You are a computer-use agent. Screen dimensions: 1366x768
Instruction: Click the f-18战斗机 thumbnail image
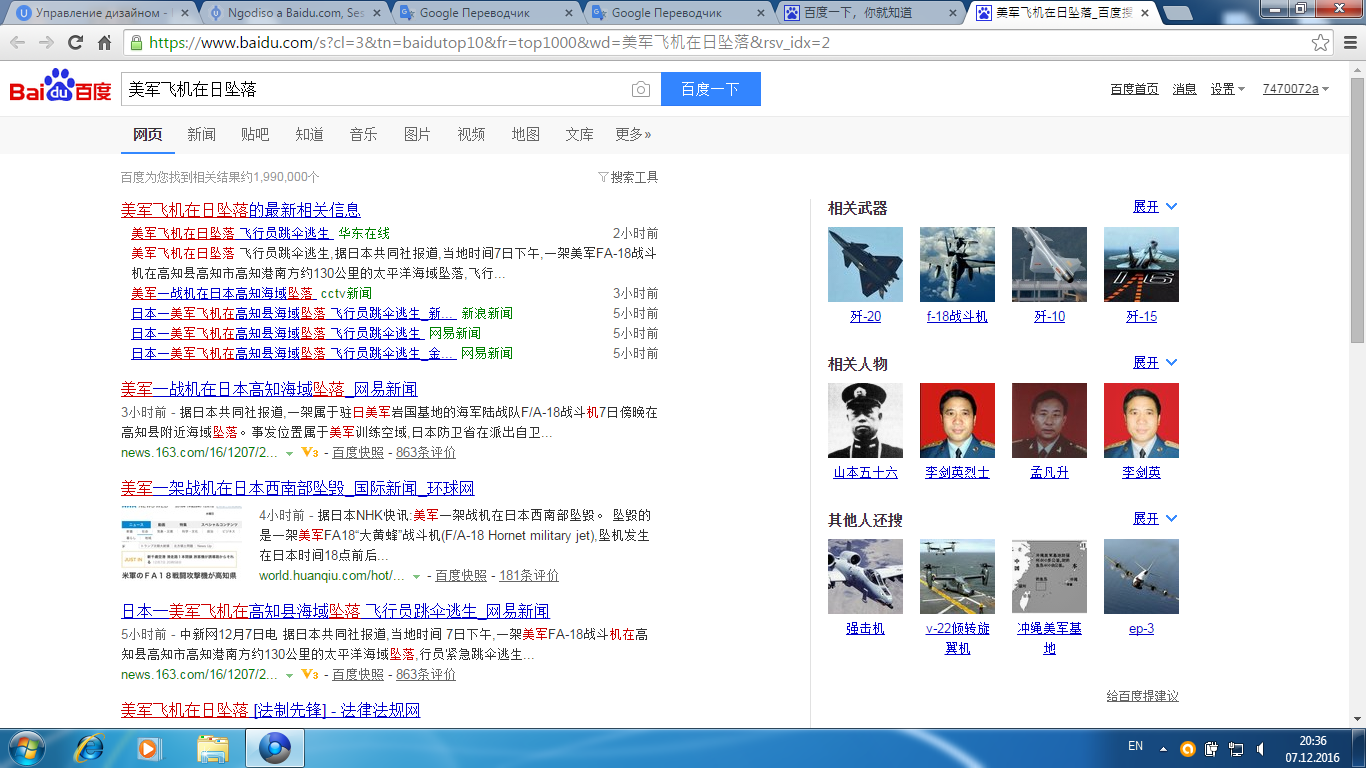pyautogui.click(x=957, y=264)
